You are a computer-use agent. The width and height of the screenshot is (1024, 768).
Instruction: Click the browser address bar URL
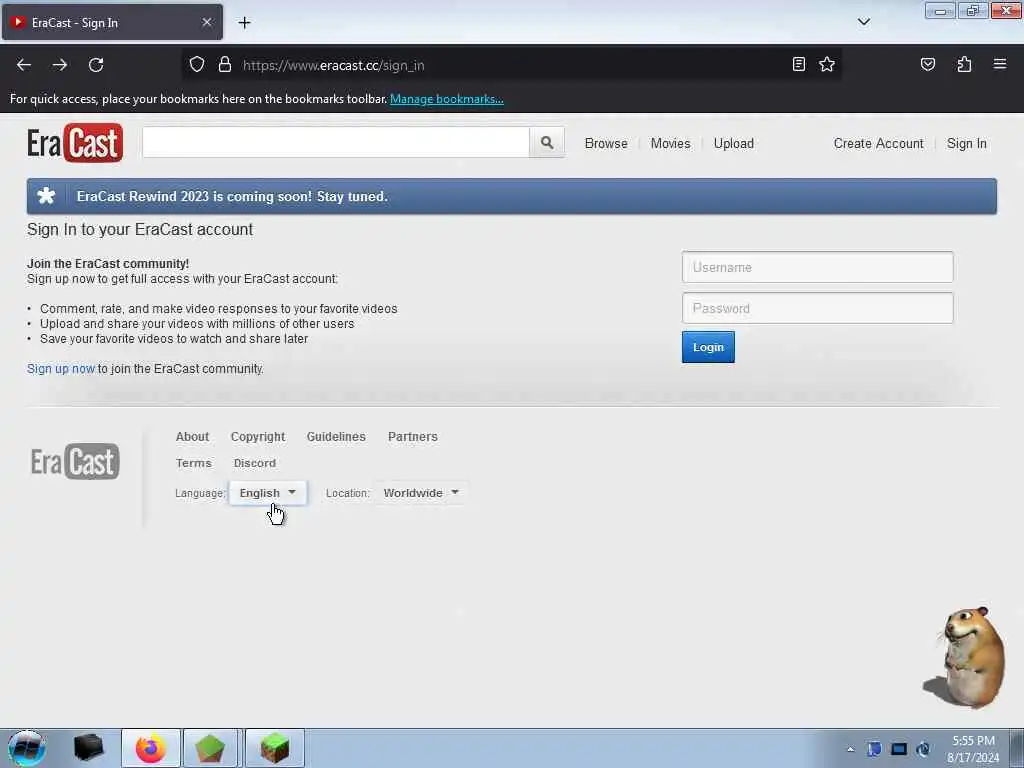(334, 65)
